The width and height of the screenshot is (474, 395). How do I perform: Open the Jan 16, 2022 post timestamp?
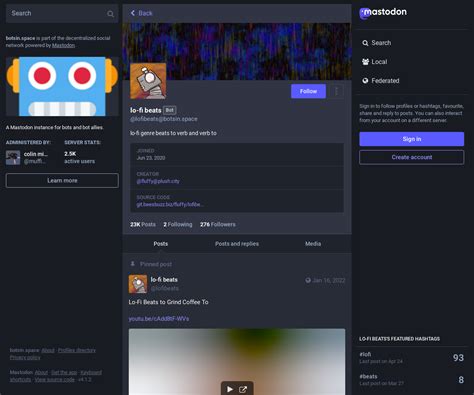click(x=329, y=280)
